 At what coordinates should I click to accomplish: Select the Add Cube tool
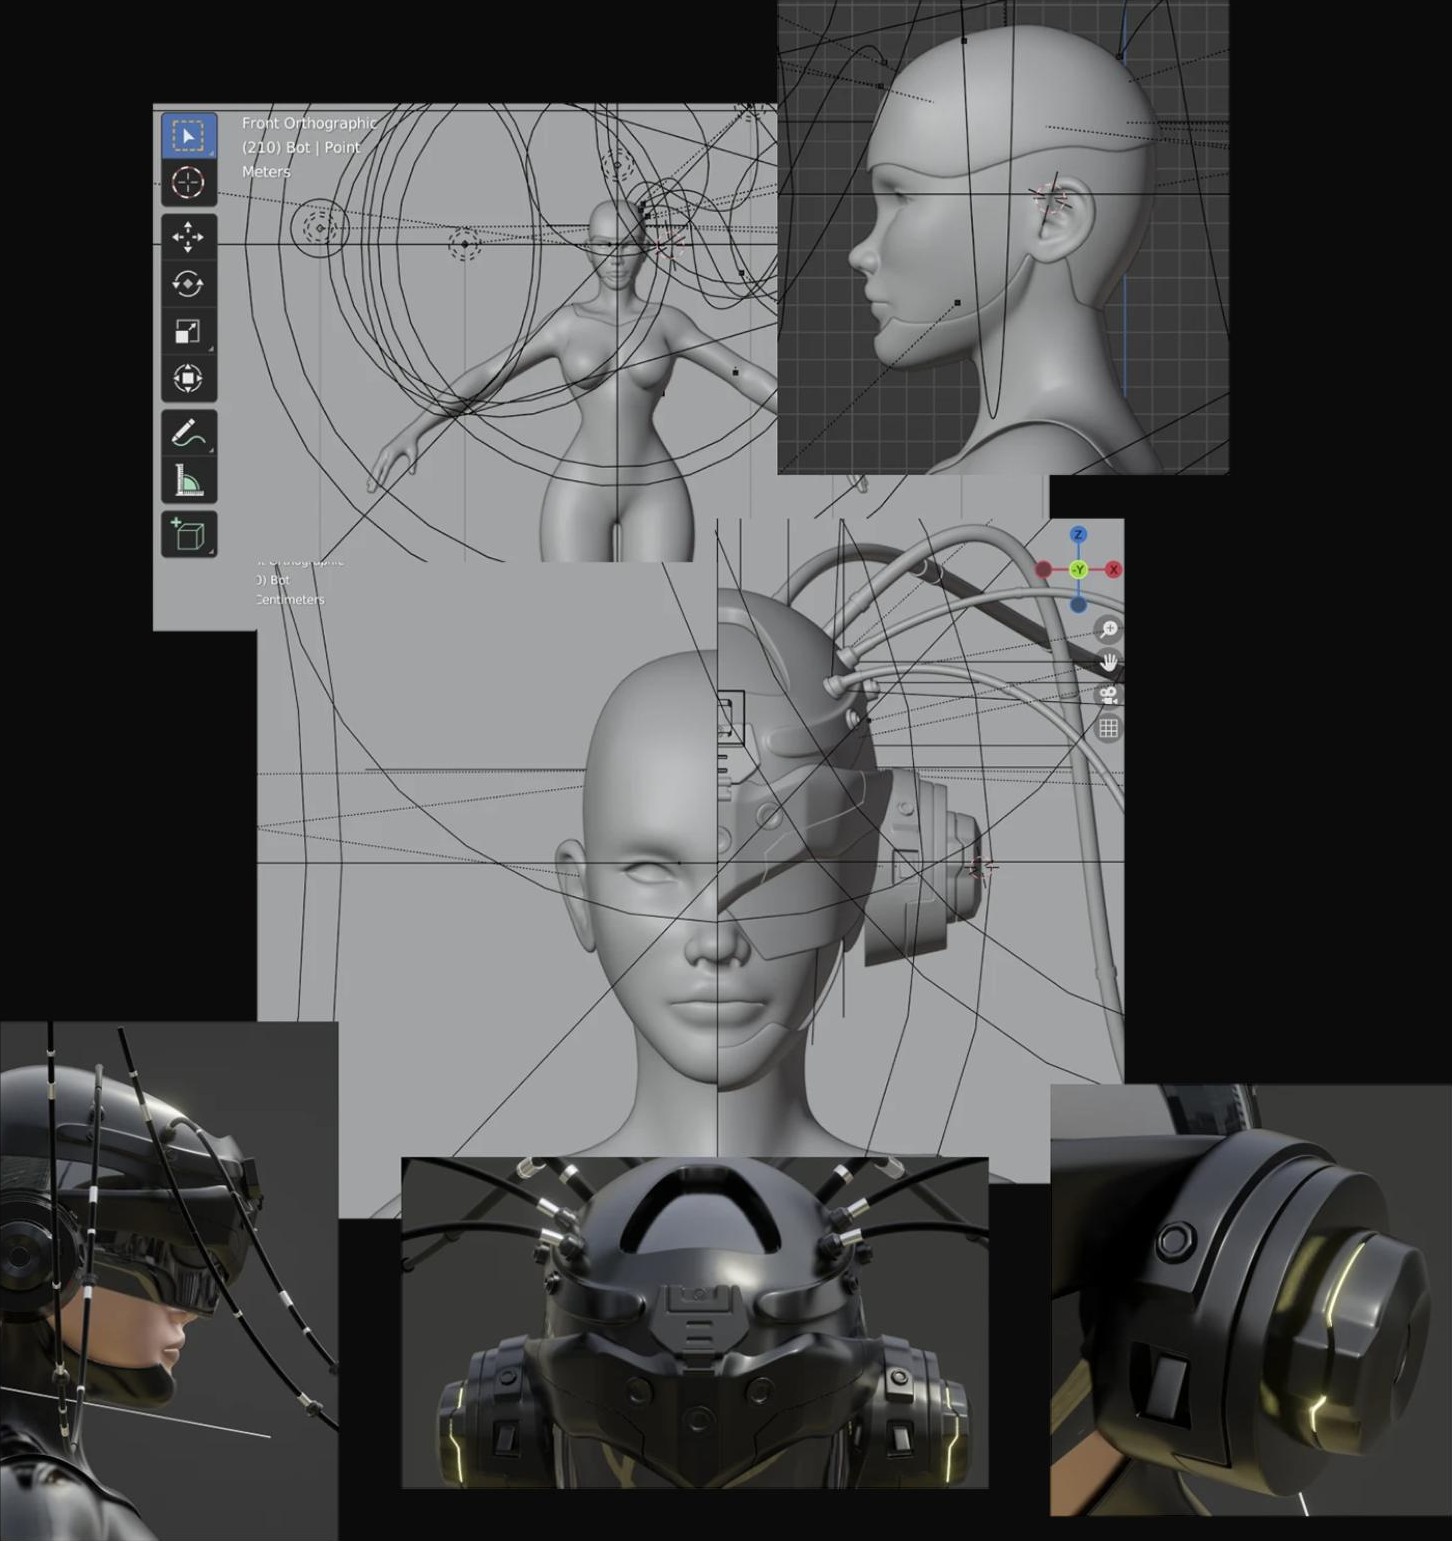coord(188,534)
